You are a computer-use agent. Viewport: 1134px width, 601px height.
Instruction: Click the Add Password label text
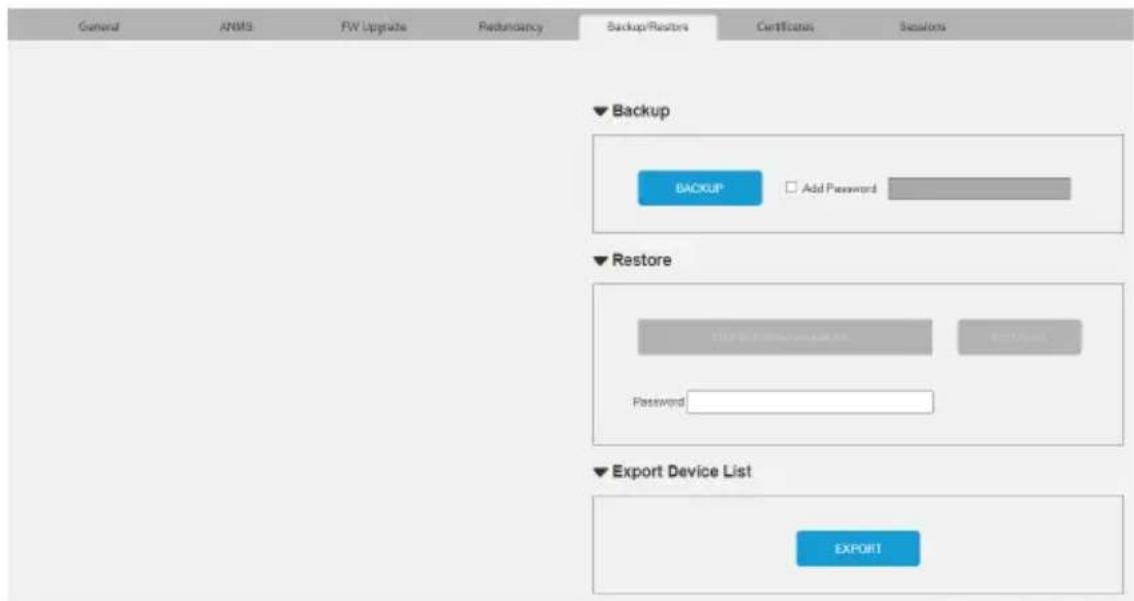pyautogui.click(x=839, y=188)
